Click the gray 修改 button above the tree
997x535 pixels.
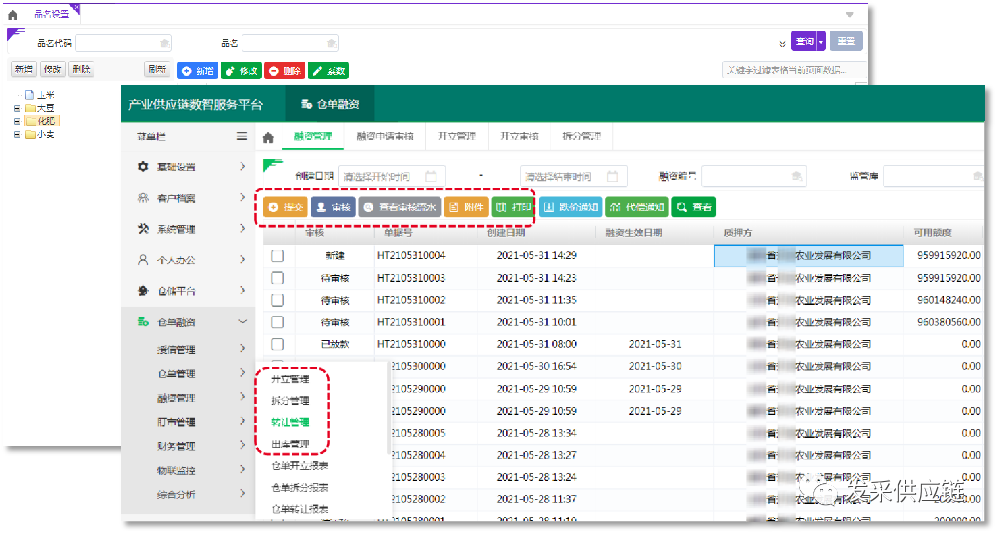pyautogui.click(x=53, y=69)
